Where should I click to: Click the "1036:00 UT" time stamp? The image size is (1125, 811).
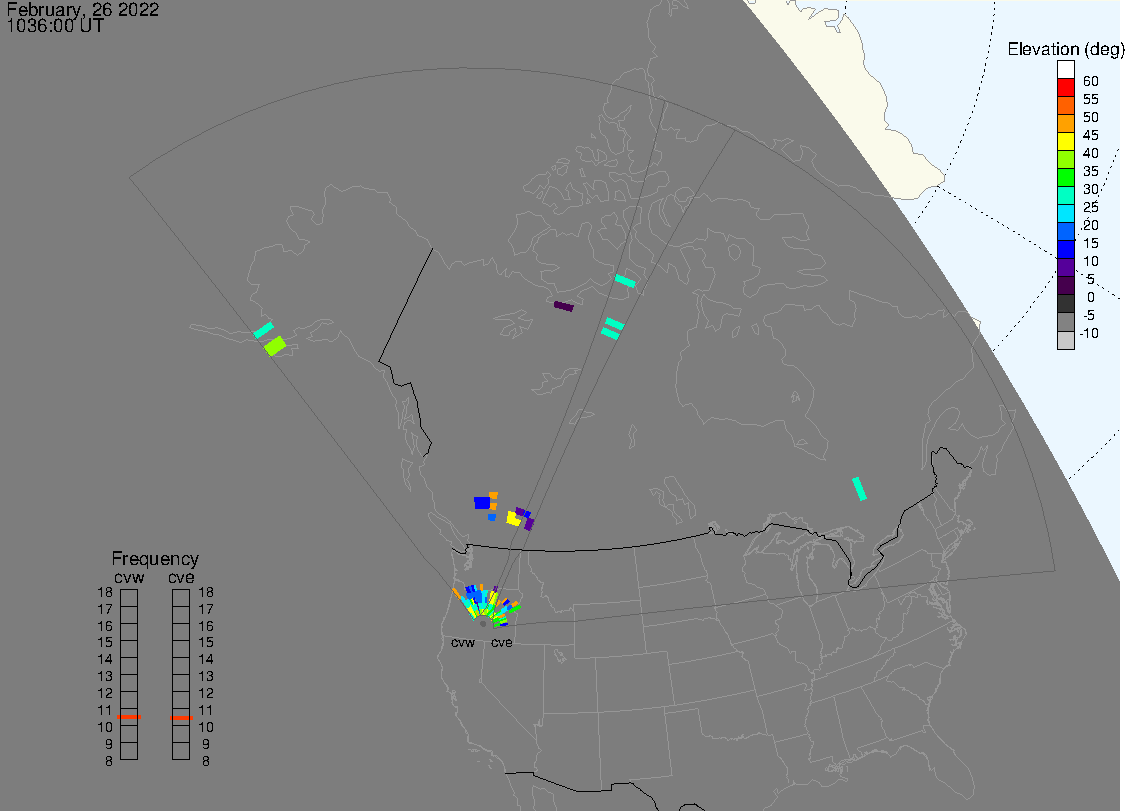coord(55,26)
